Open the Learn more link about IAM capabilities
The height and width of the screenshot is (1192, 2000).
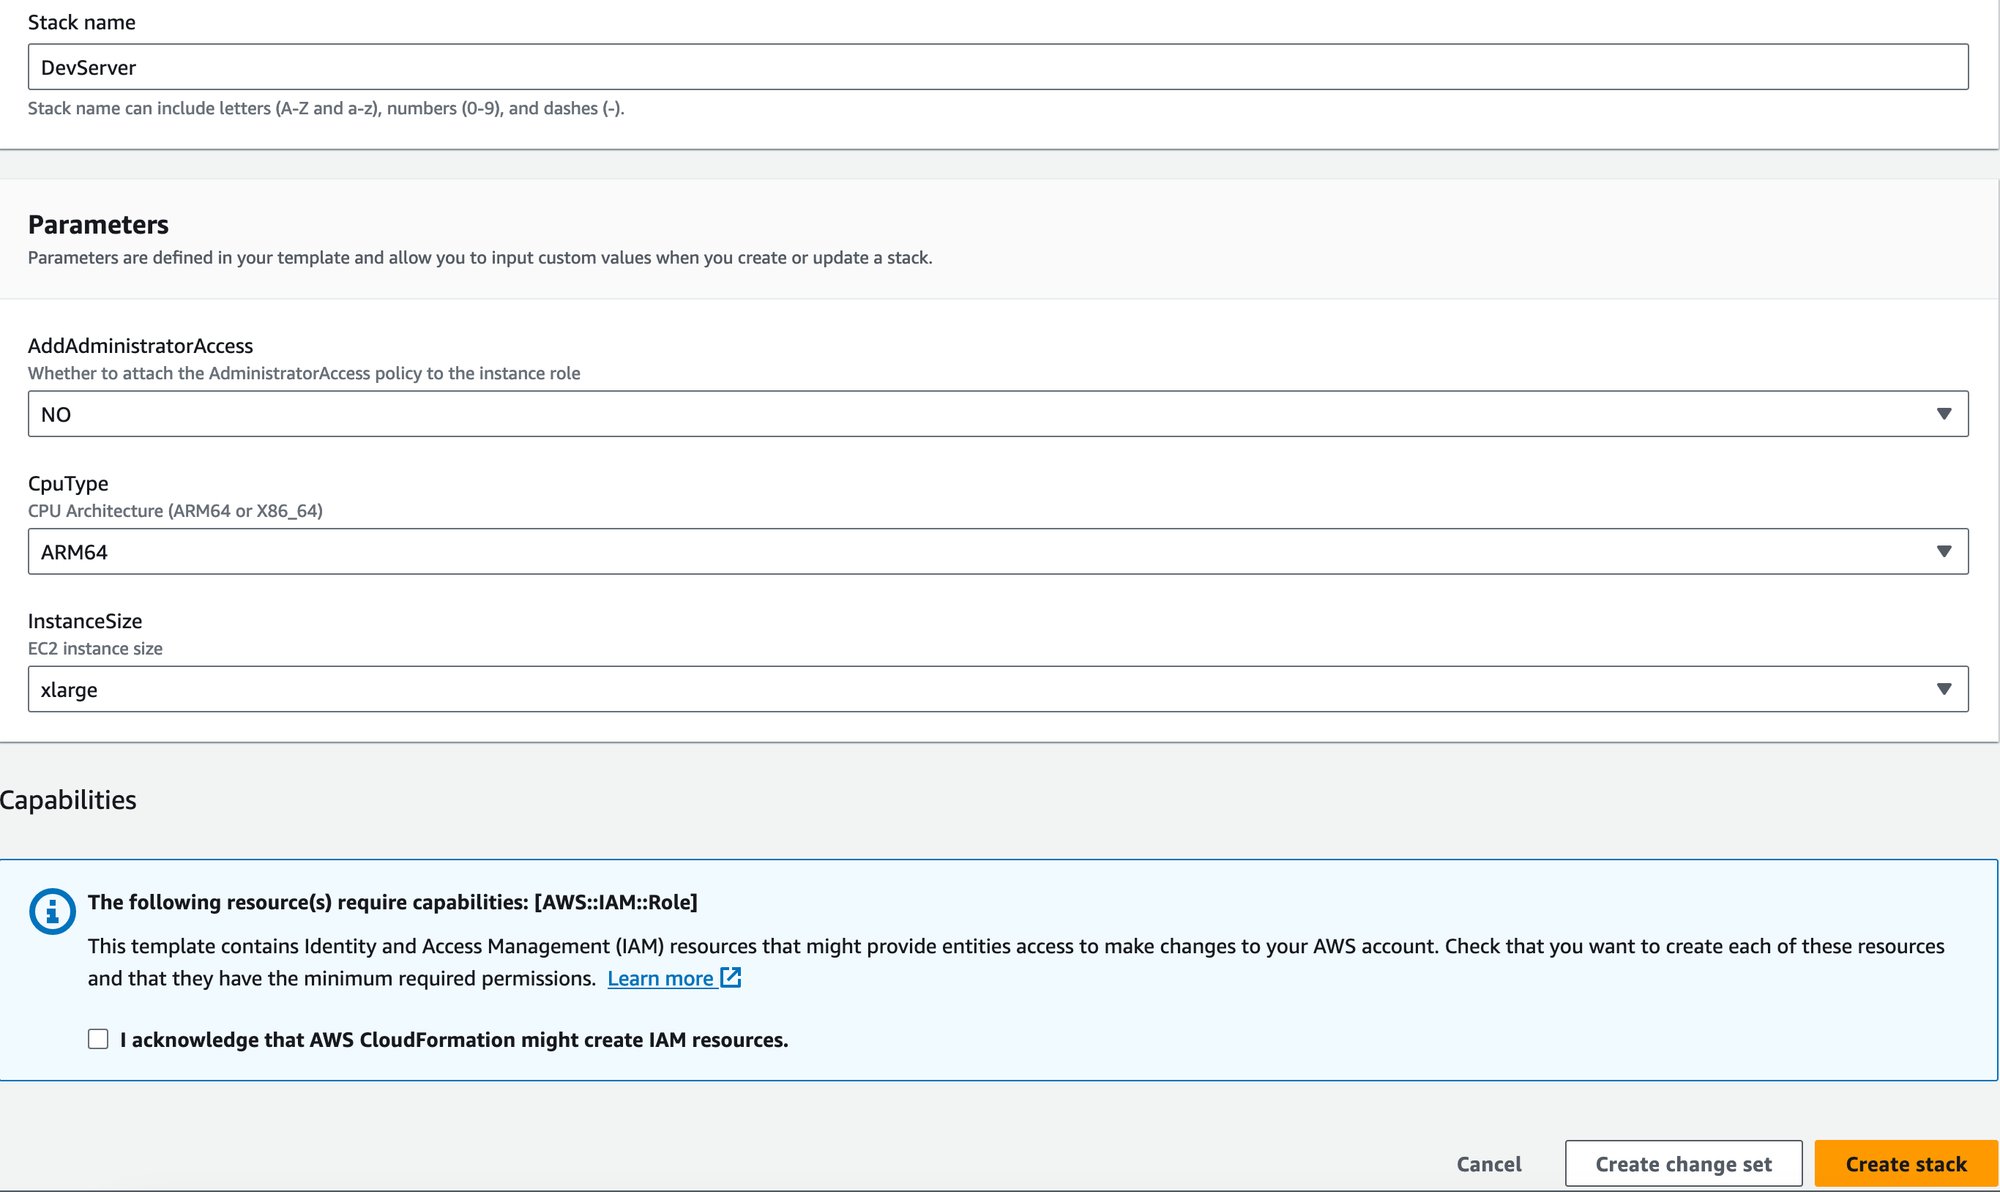[x=661, y=978]
